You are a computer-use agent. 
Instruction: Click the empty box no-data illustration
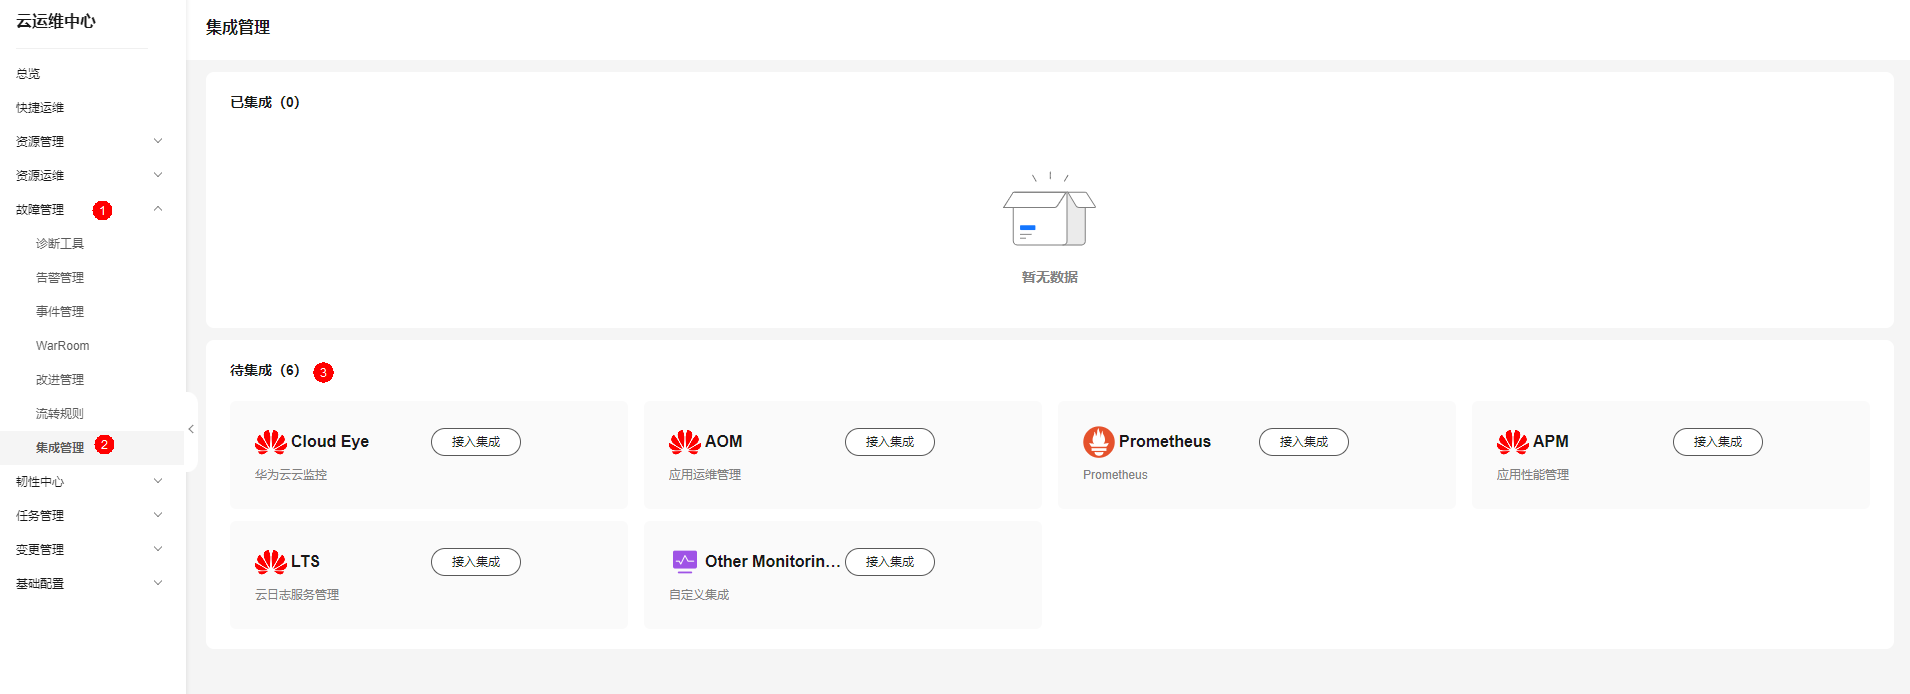pos(1049,210)
